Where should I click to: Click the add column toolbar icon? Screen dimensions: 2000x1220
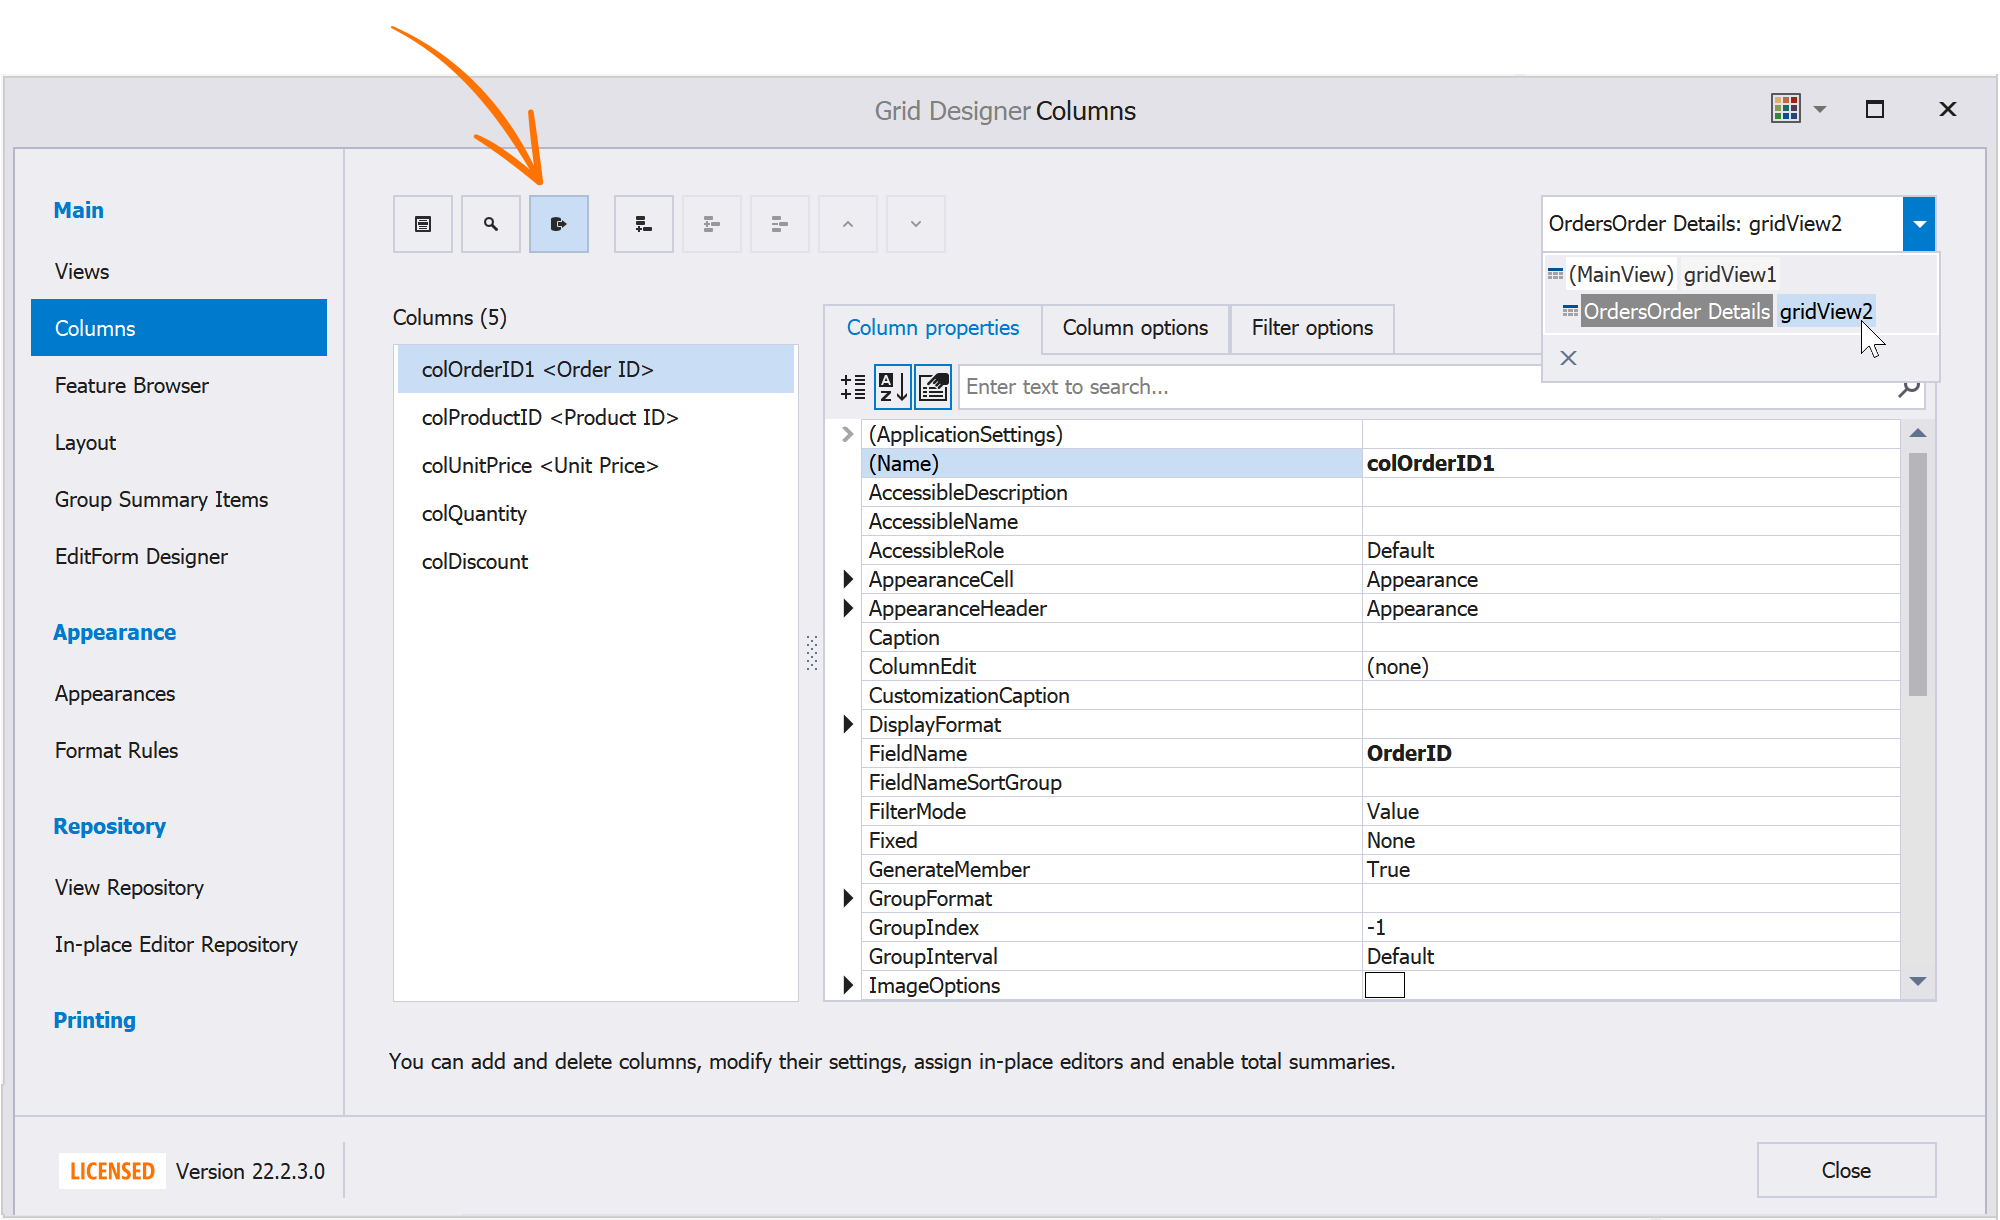click(644, 224)
